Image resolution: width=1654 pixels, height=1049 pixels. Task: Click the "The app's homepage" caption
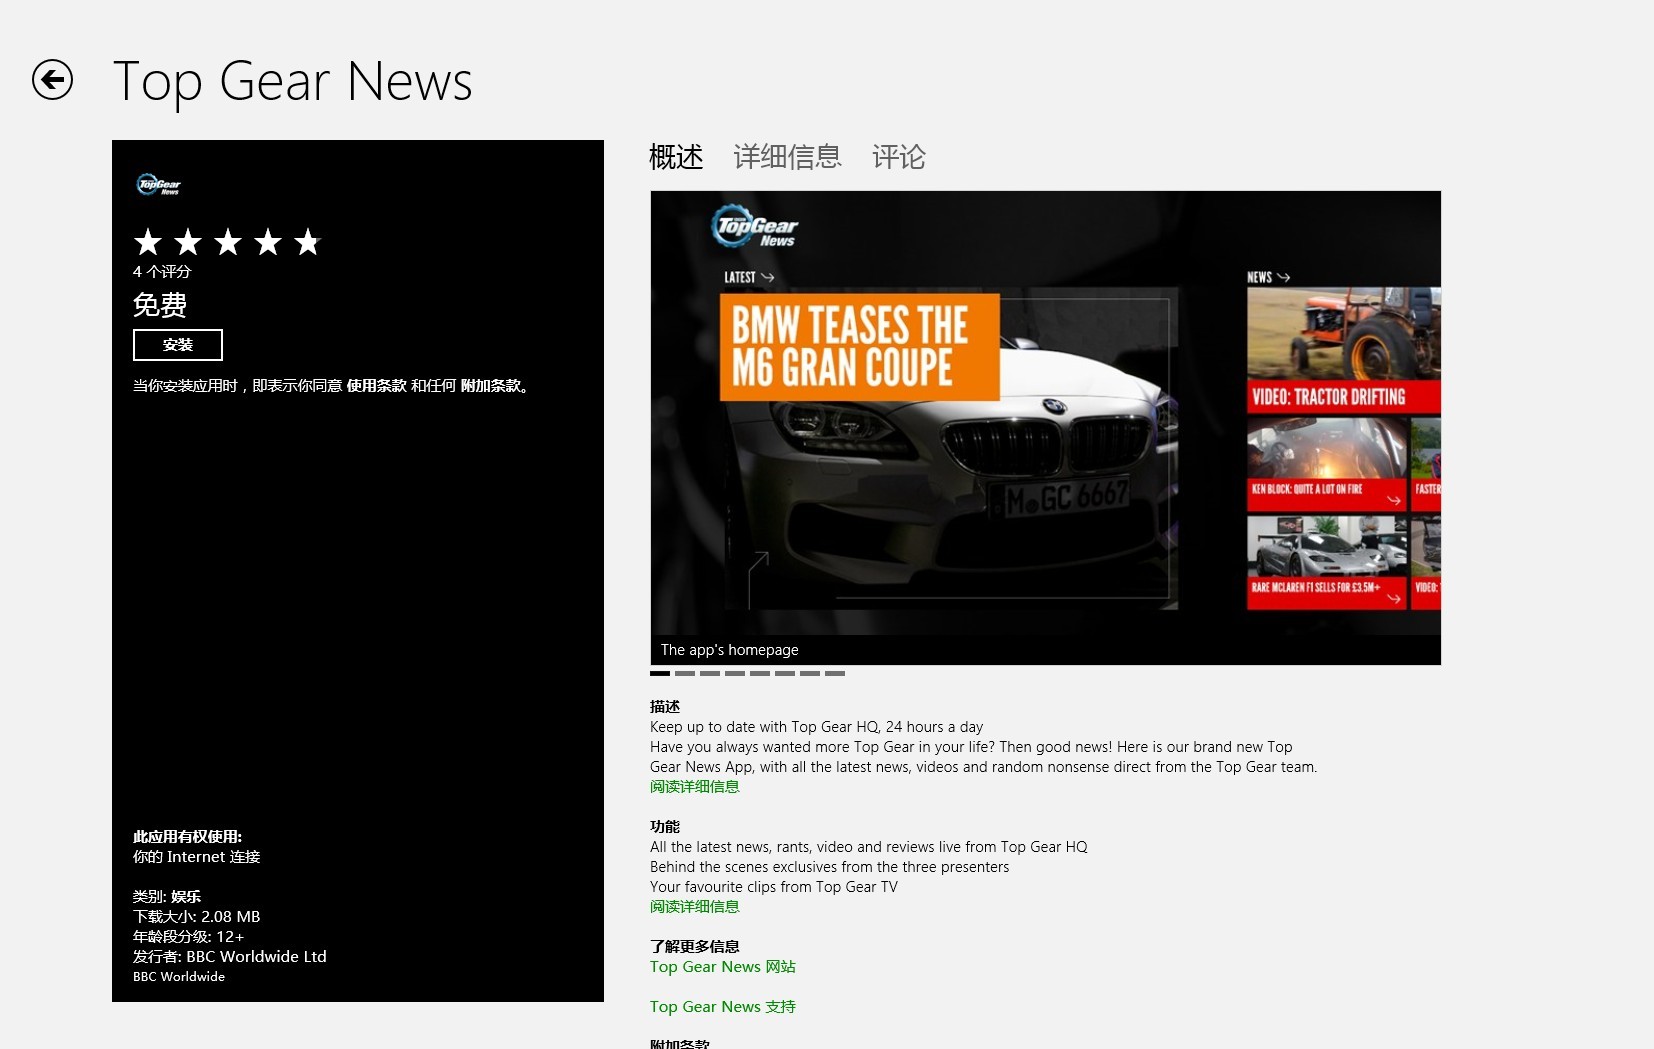tap(730, 650)
